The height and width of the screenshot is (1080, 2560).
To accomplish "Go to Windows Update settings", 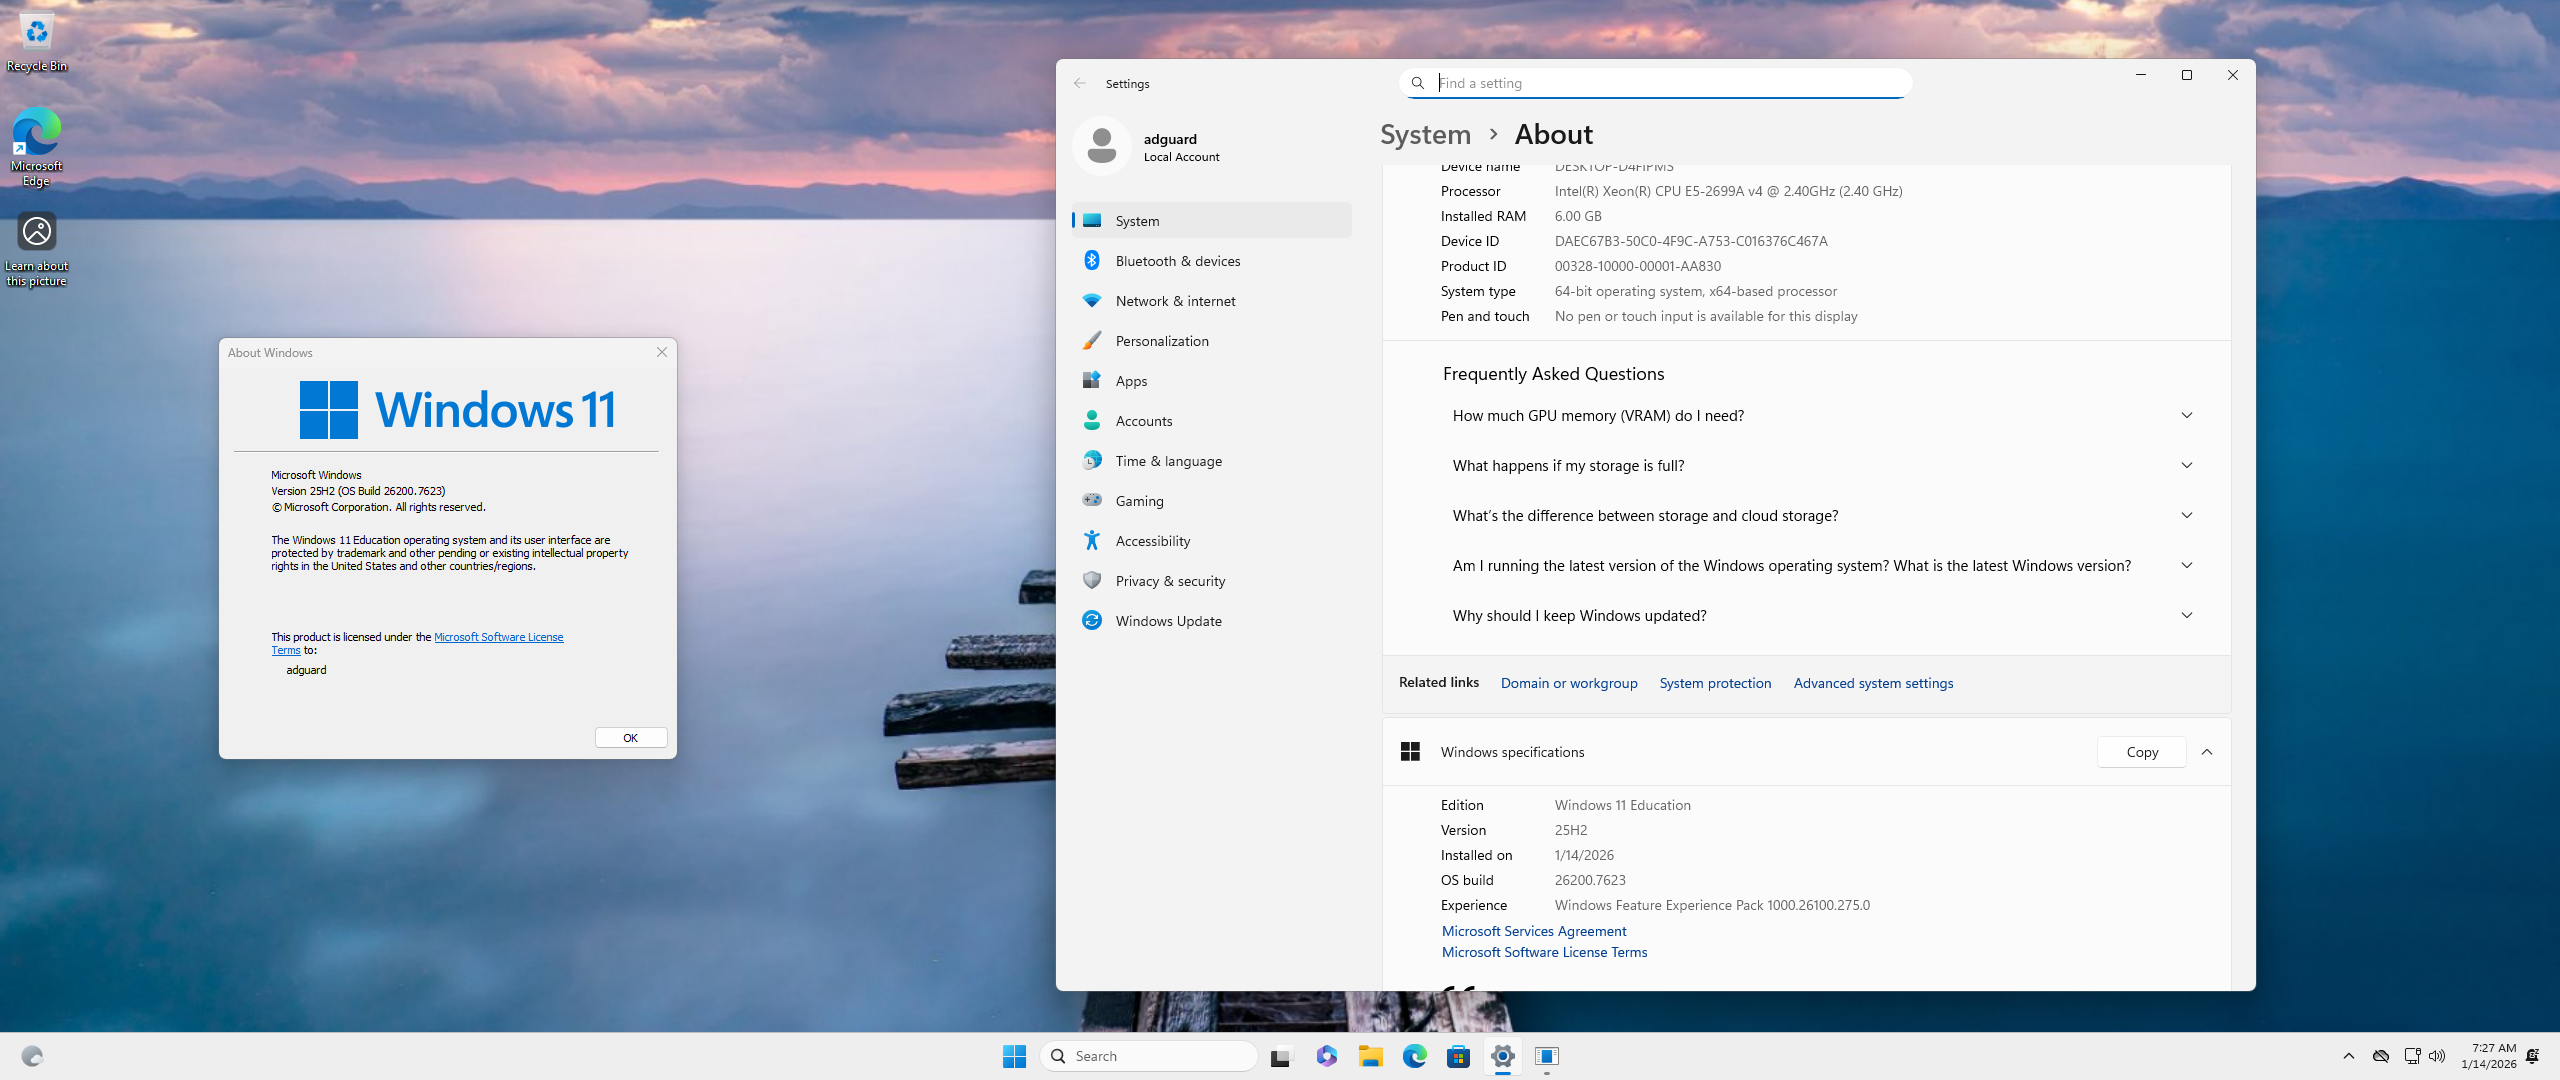I will click(1168, 621).
